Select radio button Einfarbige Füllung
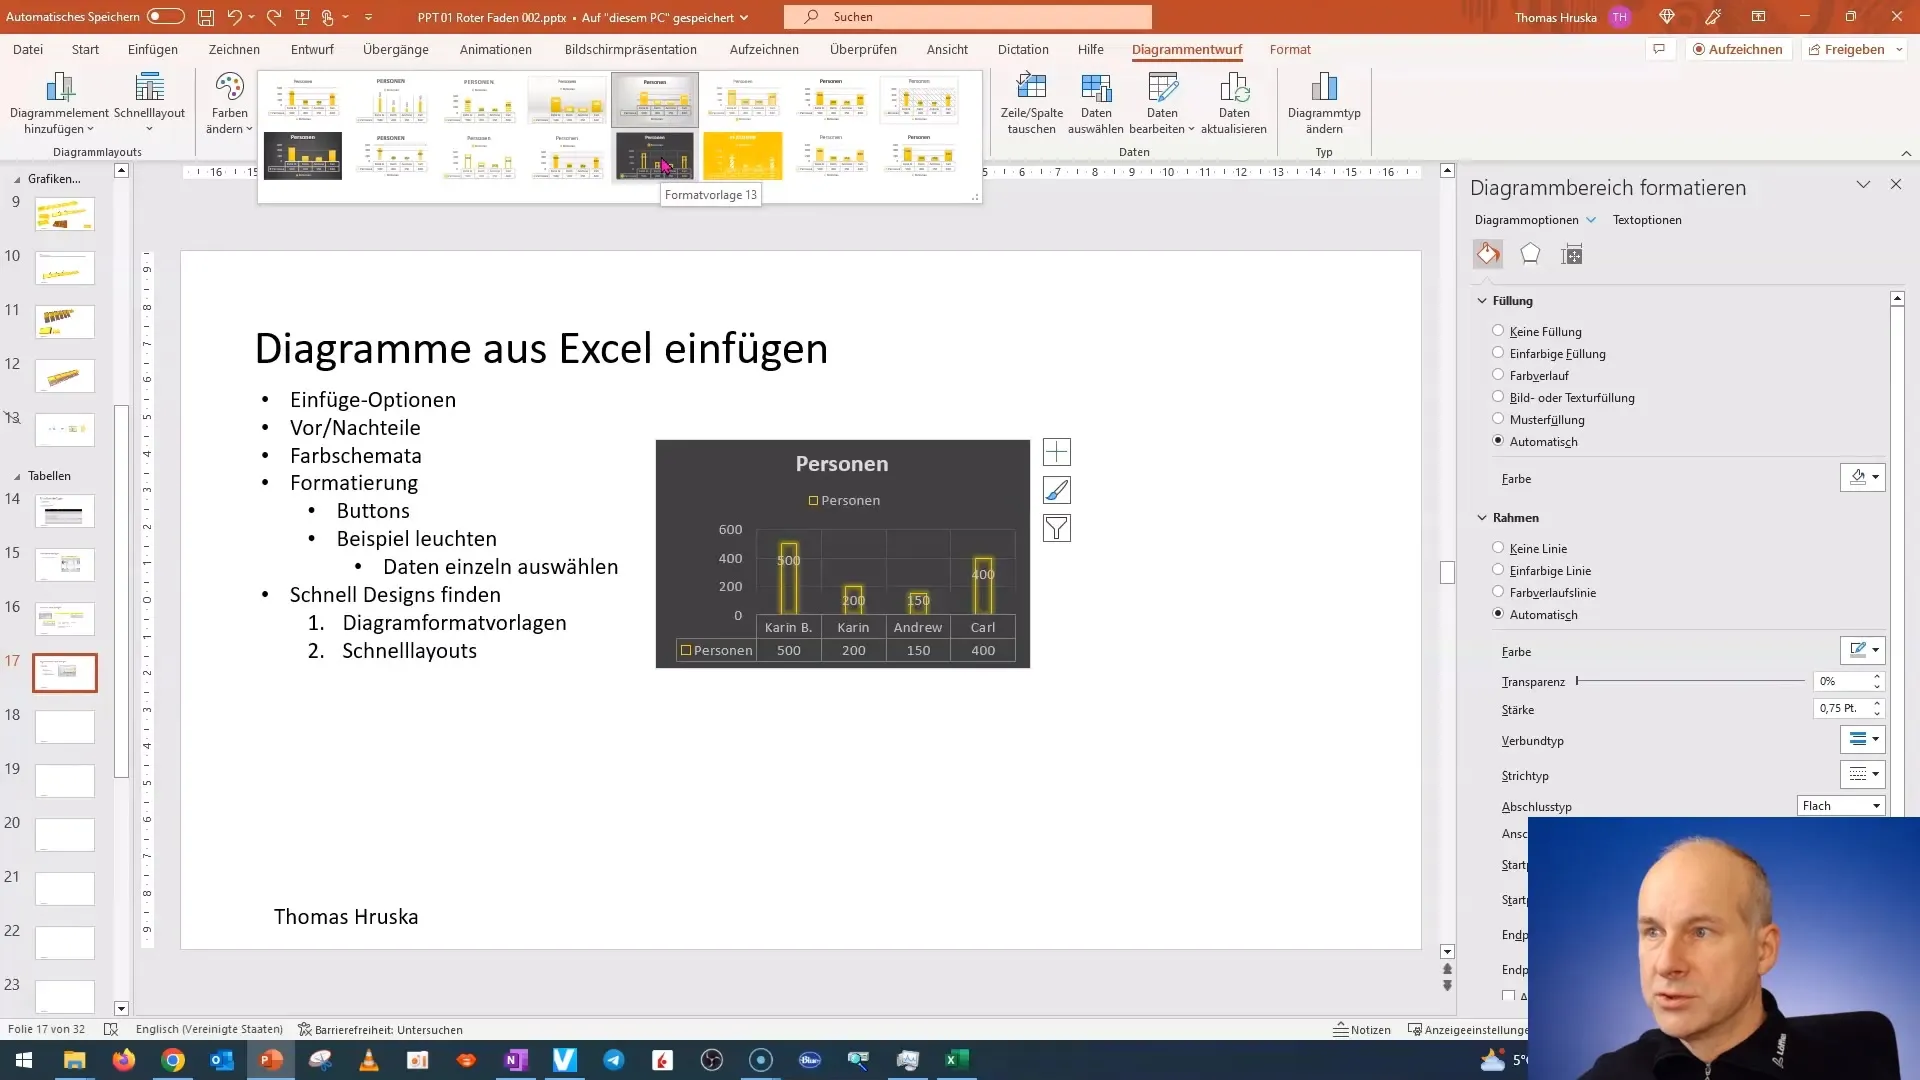This screenshot has width=1920, height=1080. tap(1497, 353)
